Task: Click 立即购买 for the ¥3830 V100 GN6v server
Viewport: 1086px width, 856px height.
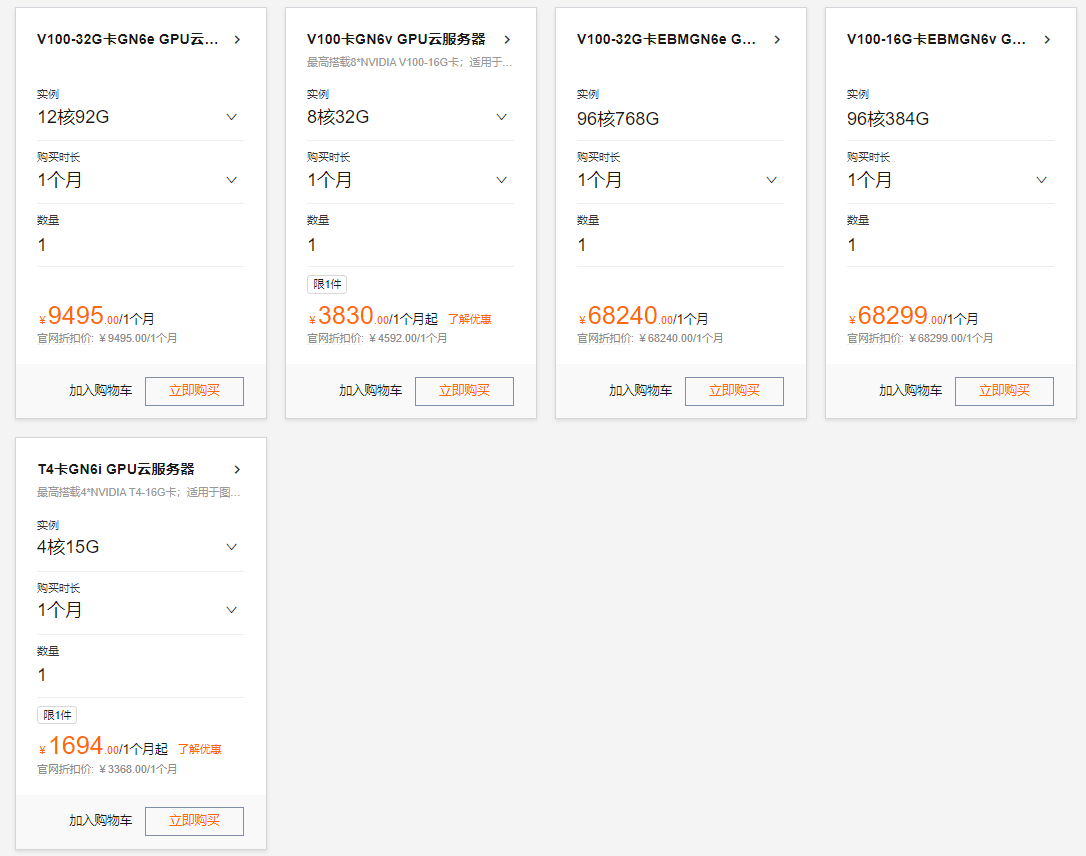Action: coord(464,391)
